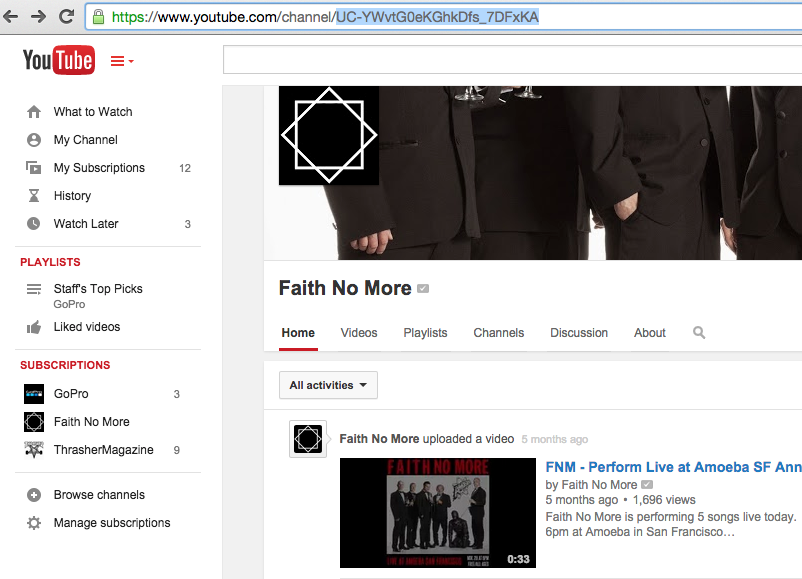Click the '1,696 views' text
The image size is (802, 579).
[664, 500]
